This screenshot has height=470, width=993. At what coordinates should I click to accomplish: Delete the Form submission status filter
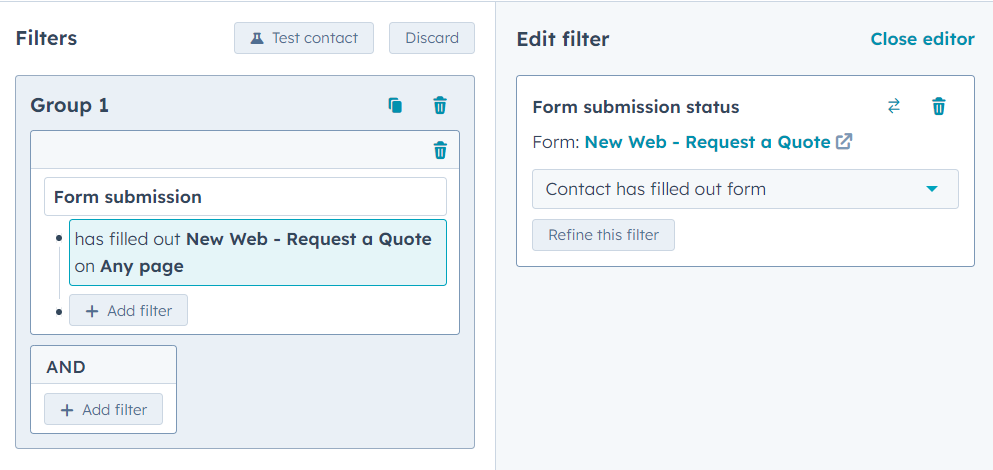tap(939, 106)
